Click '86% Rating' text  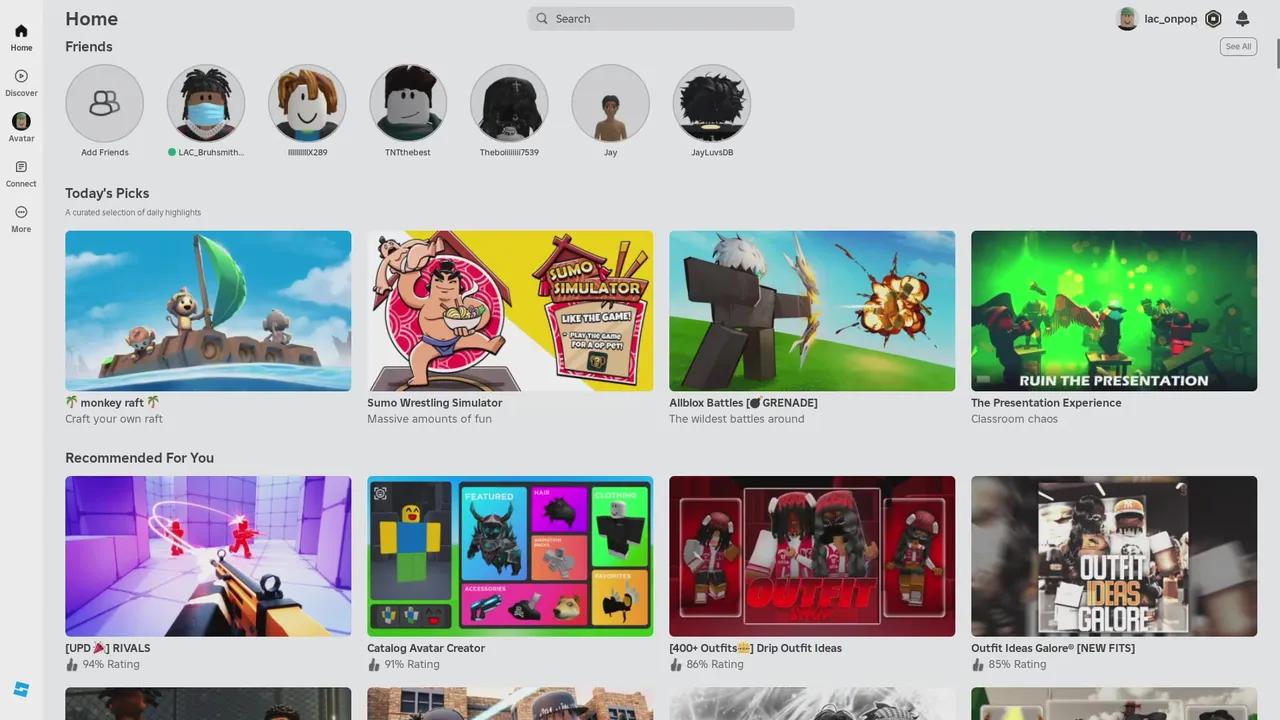tap(715, 664)
